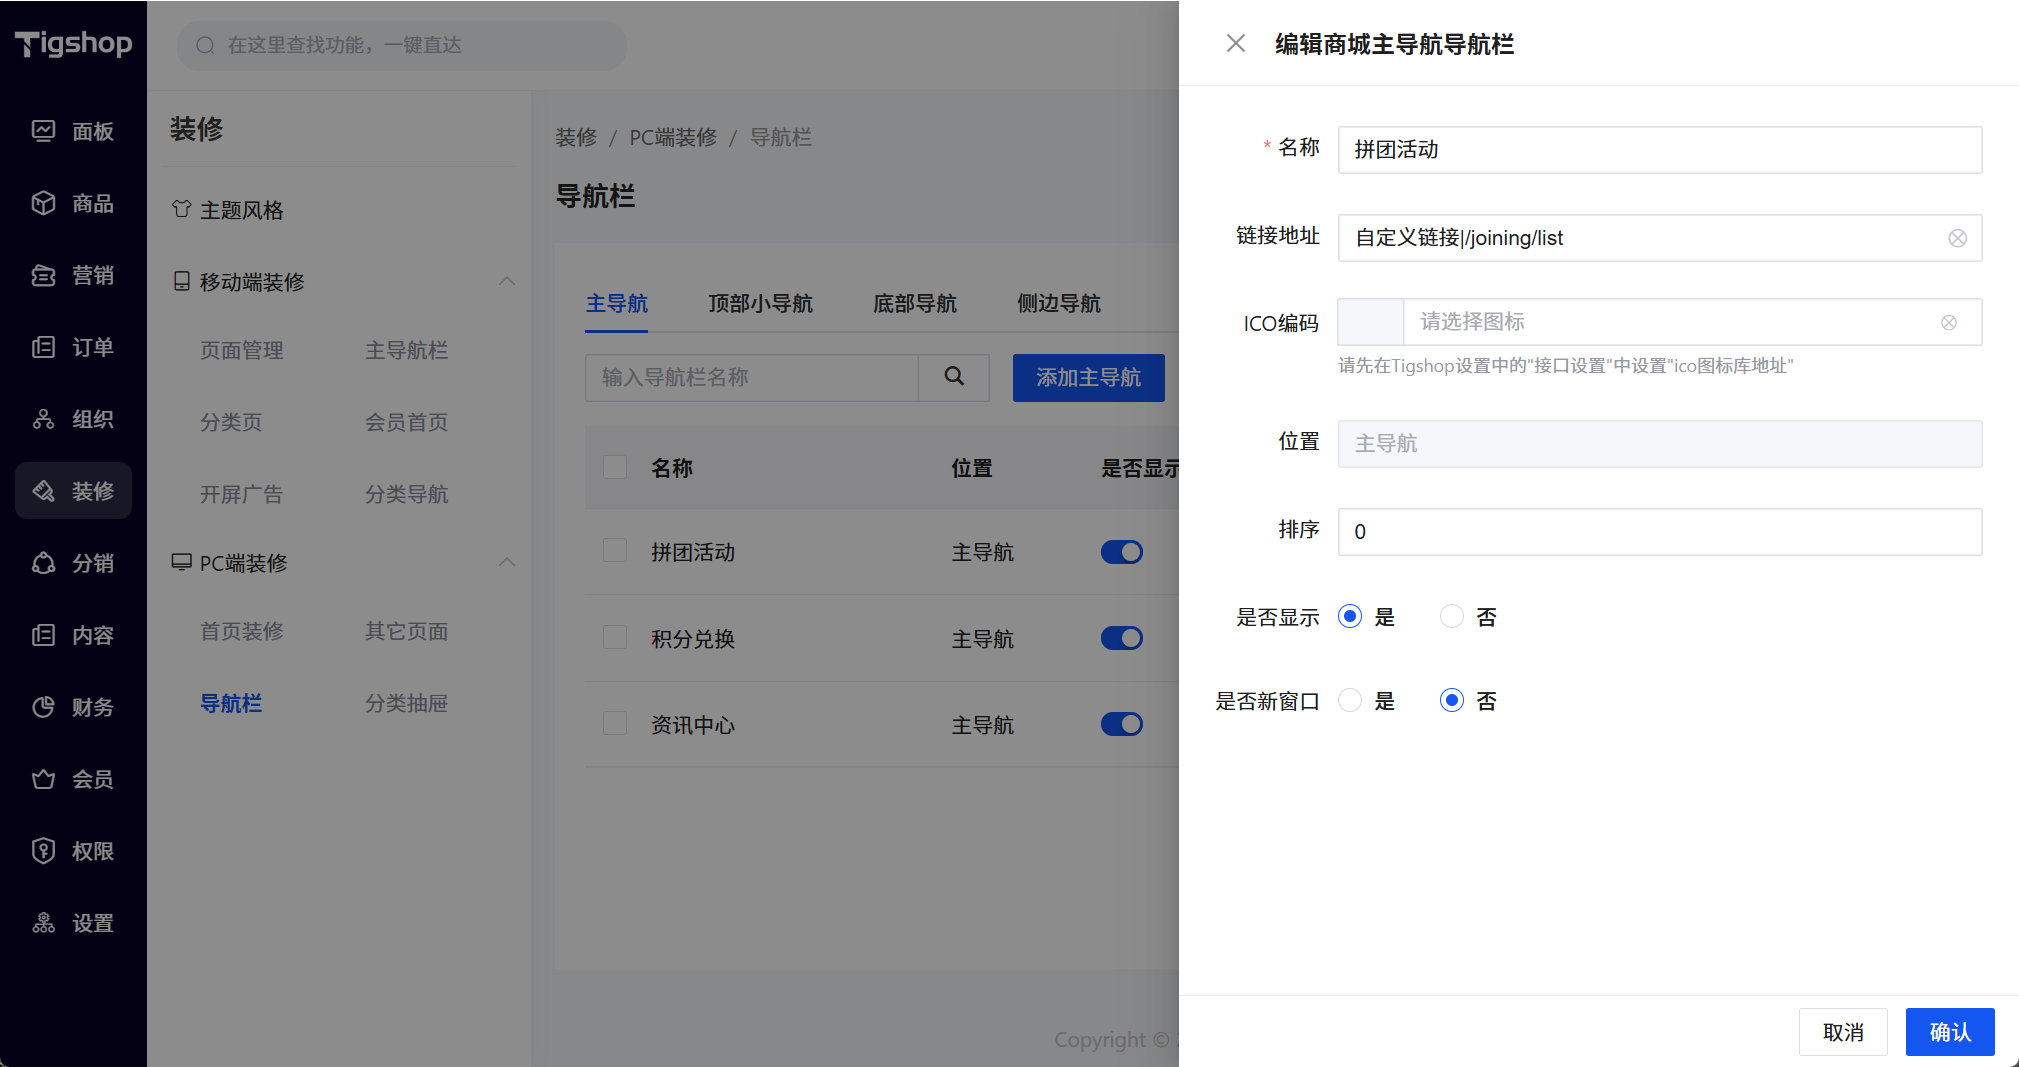The height and width of the screenshot is (1067, 2019).
Task: Collapse the PC端装修 menu section
Action: [x=507, y=563]
